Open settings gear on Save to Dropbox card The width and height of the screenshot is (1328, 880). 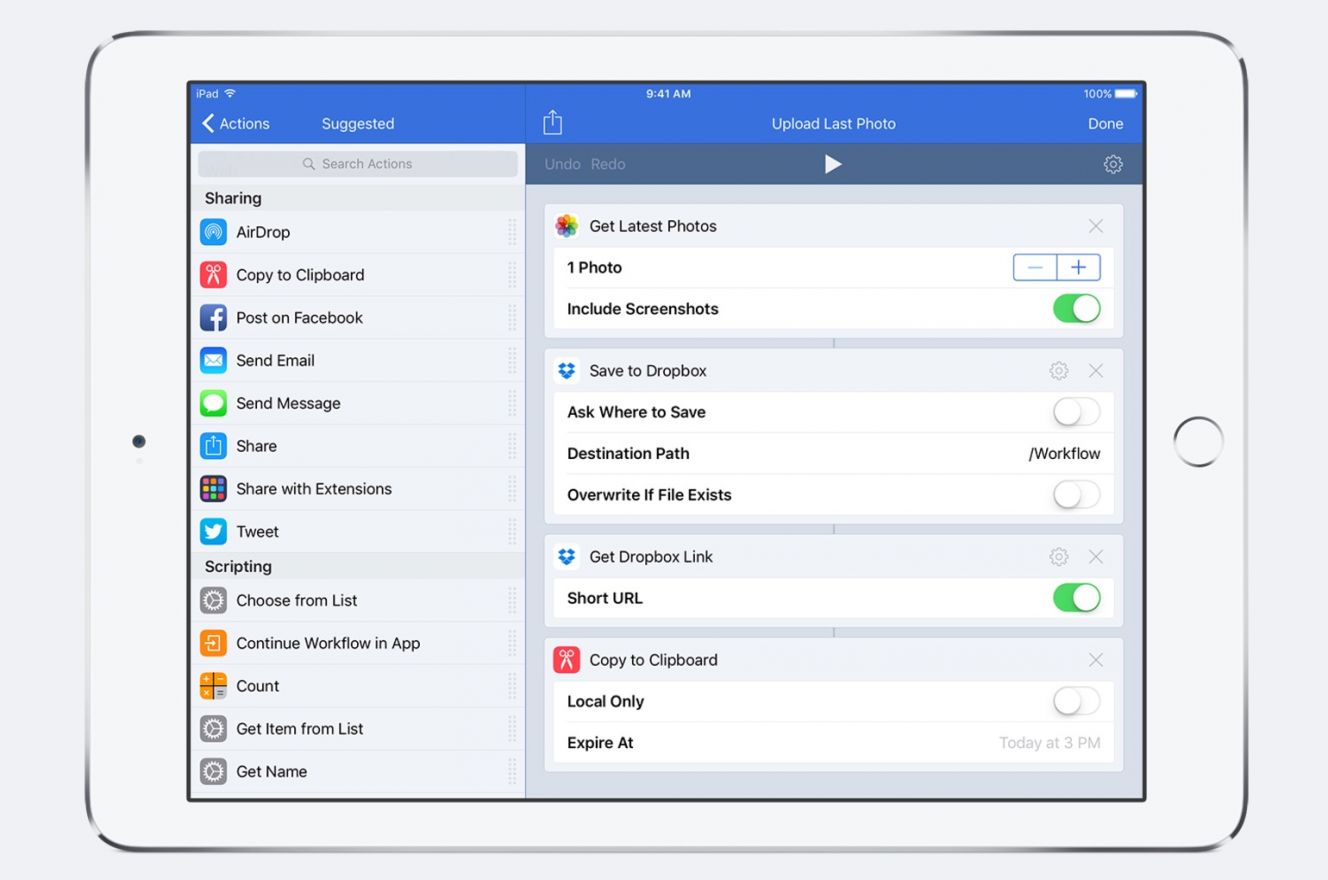coord(1059,371)
